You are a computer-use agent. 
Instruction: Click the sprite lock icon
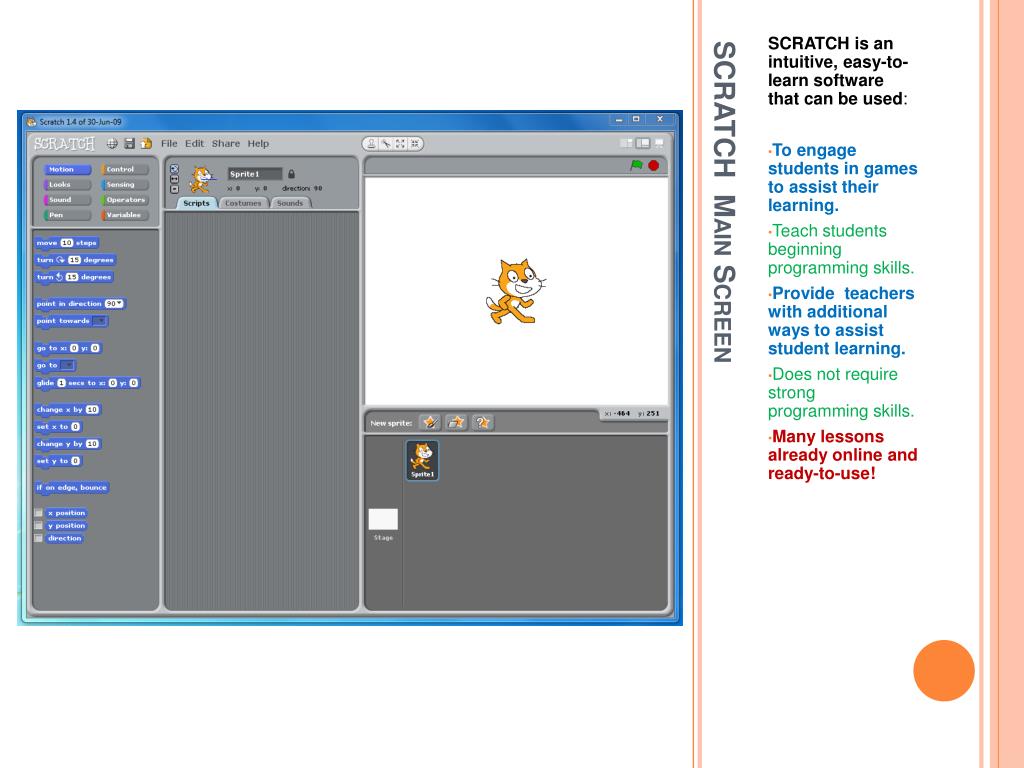[291, 174]
